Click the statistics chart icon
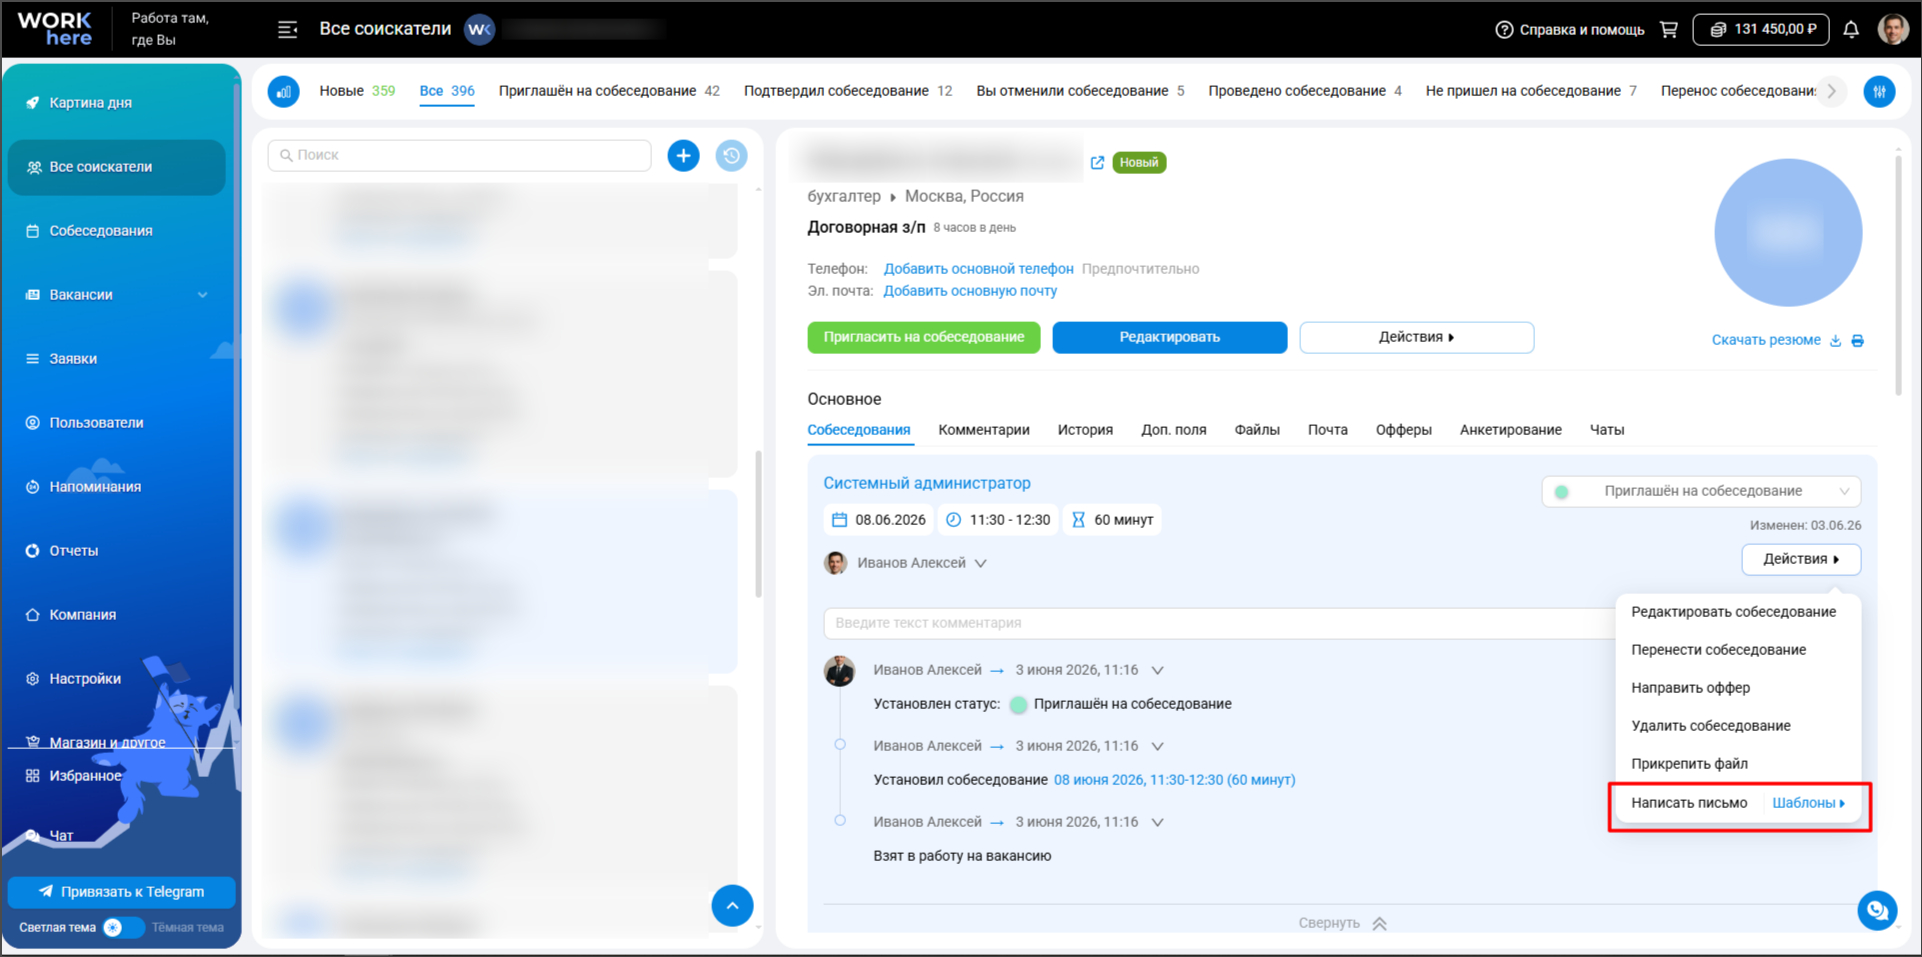Viewport: 1922px width, 957px height. pyautogui.click(x=284, y=91)
